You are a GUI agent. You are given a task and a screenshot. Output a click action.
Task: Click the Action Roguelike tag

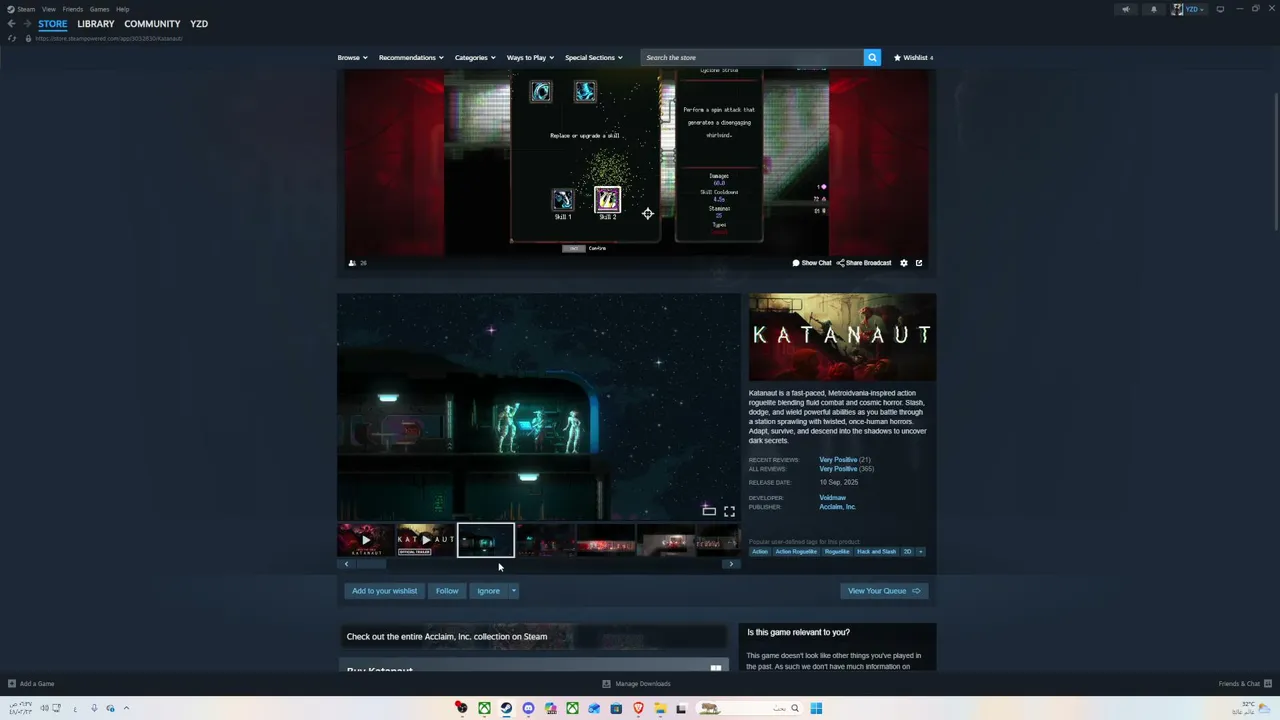(x=796, y=552)
